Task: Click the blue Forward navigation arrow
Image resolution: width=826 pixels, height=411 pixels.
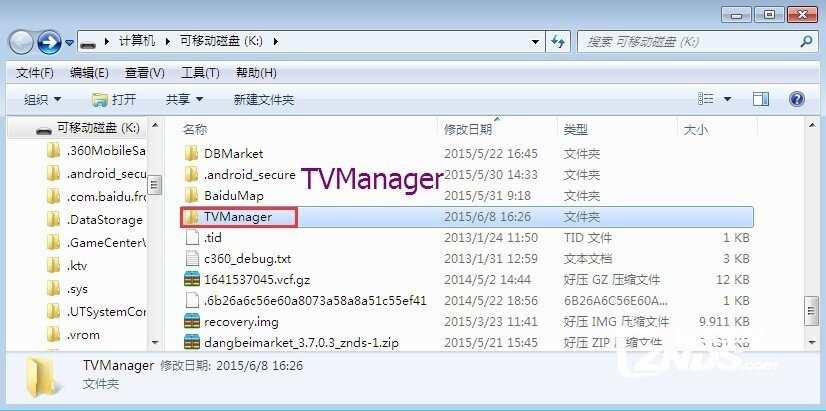Action: click(x=50, y=42)
